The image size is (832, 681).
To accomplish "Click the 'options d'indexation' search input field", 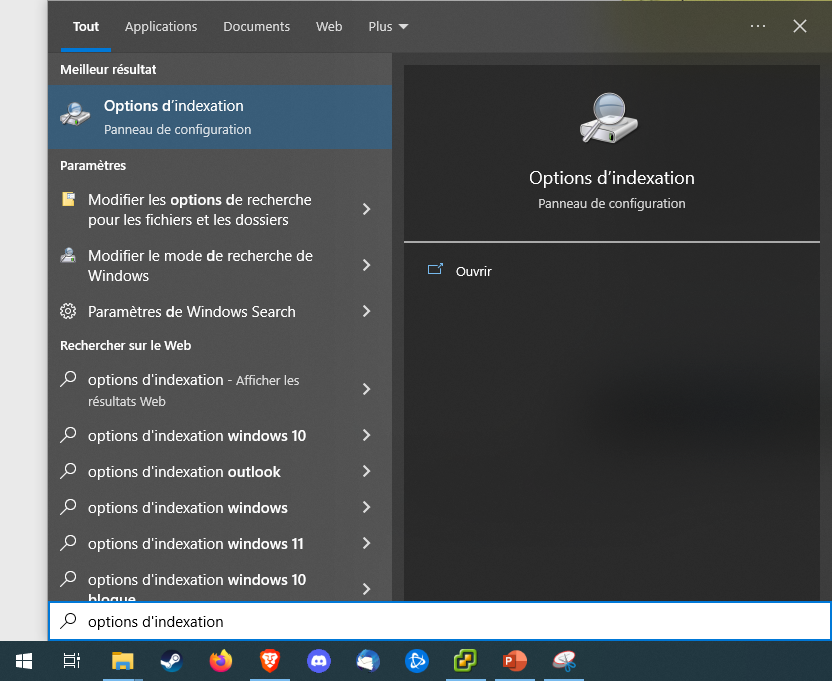I will pos(439,621).
